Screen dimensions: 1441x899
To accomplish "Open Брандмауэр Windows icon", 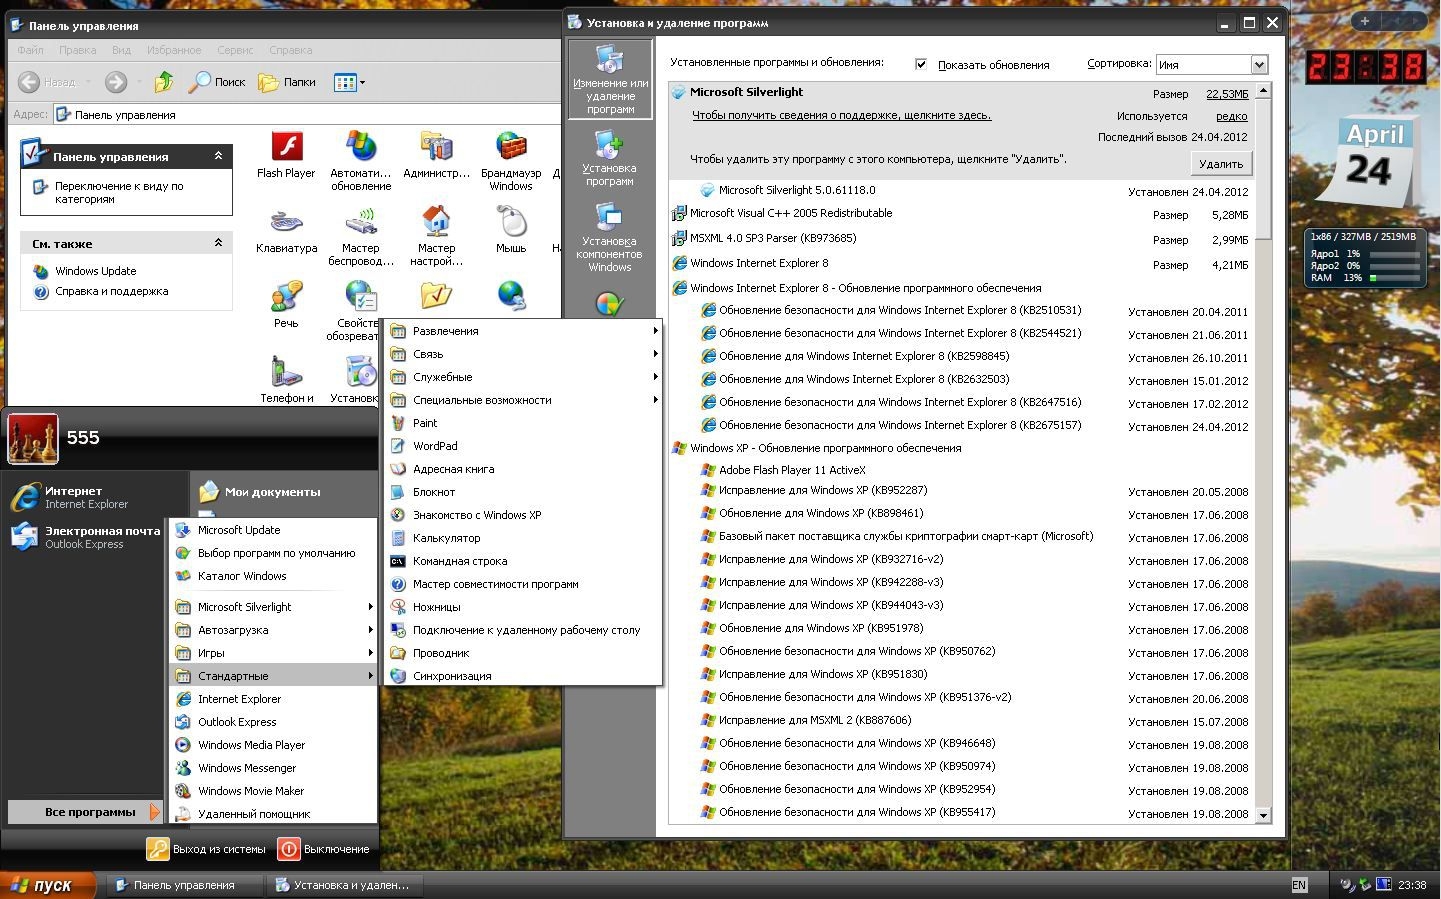I will (511, 161).
